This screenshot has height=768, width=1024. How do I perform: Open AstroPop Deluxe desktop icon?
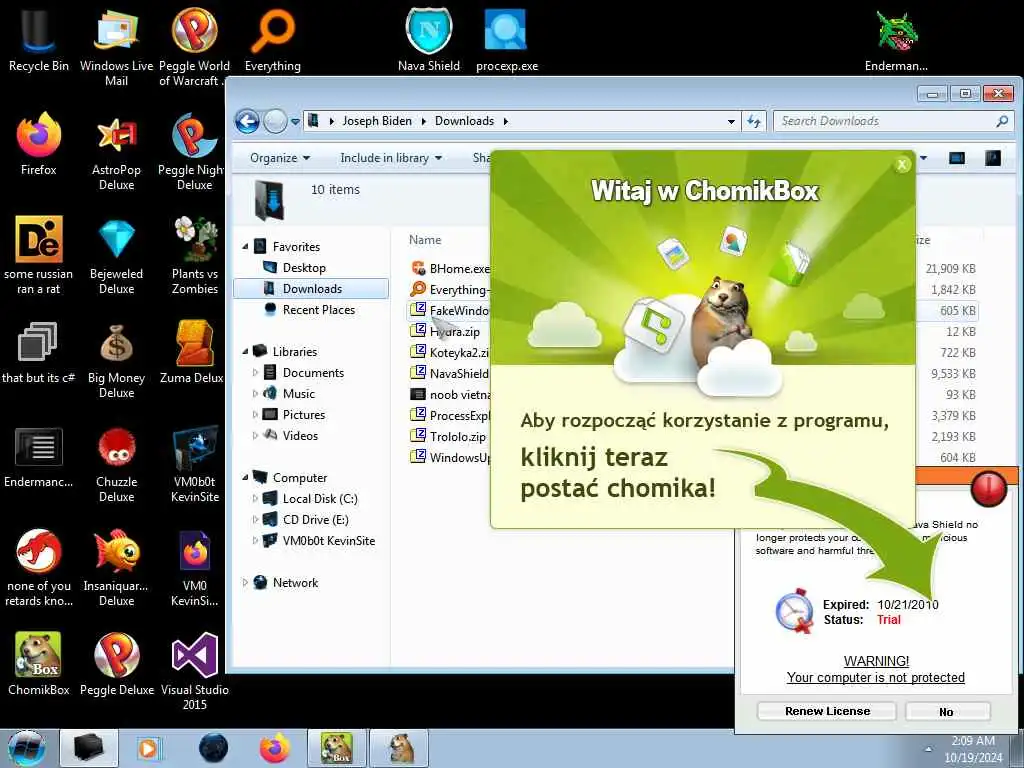(116, 152)
